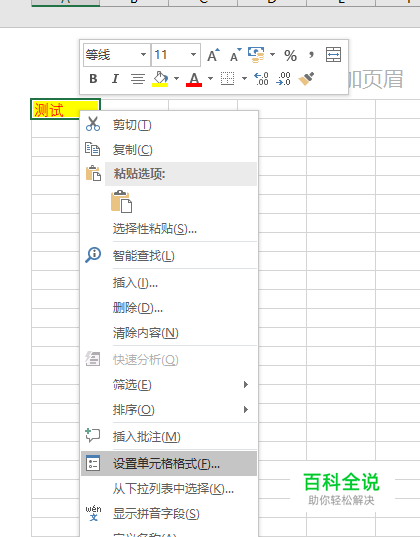Screen dimensions: 420x537
Task: Open 设置单元格格式(F)...
Action: [169, 464]
